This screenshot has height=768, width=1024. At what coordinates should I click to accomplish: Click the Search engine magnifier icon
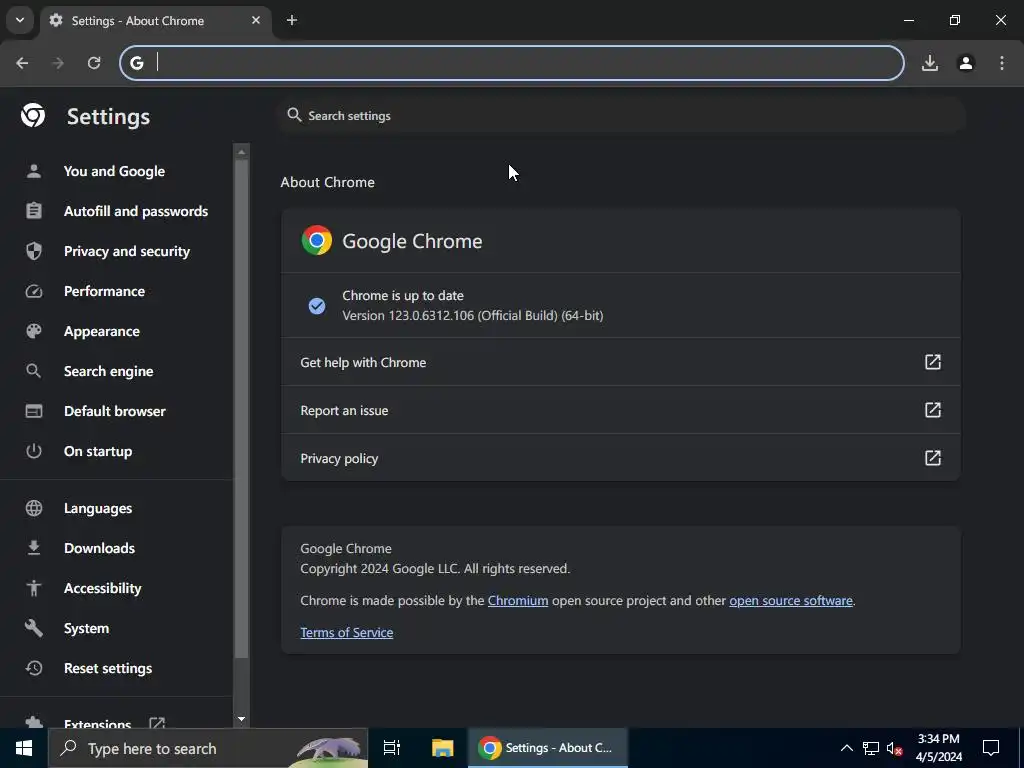(x=33, y=371)
